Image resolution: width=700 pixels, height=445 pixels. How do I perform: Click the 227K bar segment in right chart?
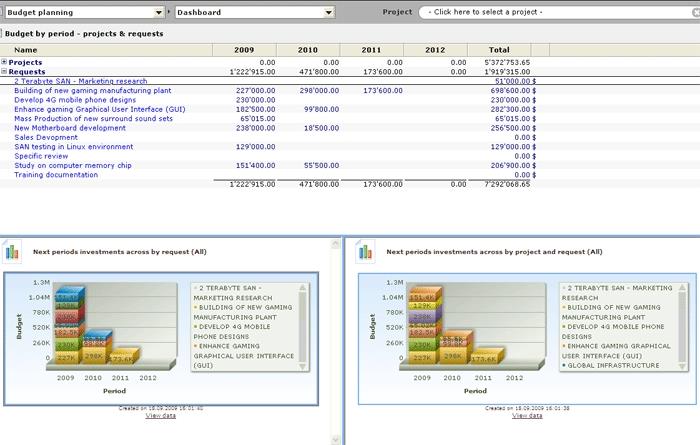coord(423,358)
